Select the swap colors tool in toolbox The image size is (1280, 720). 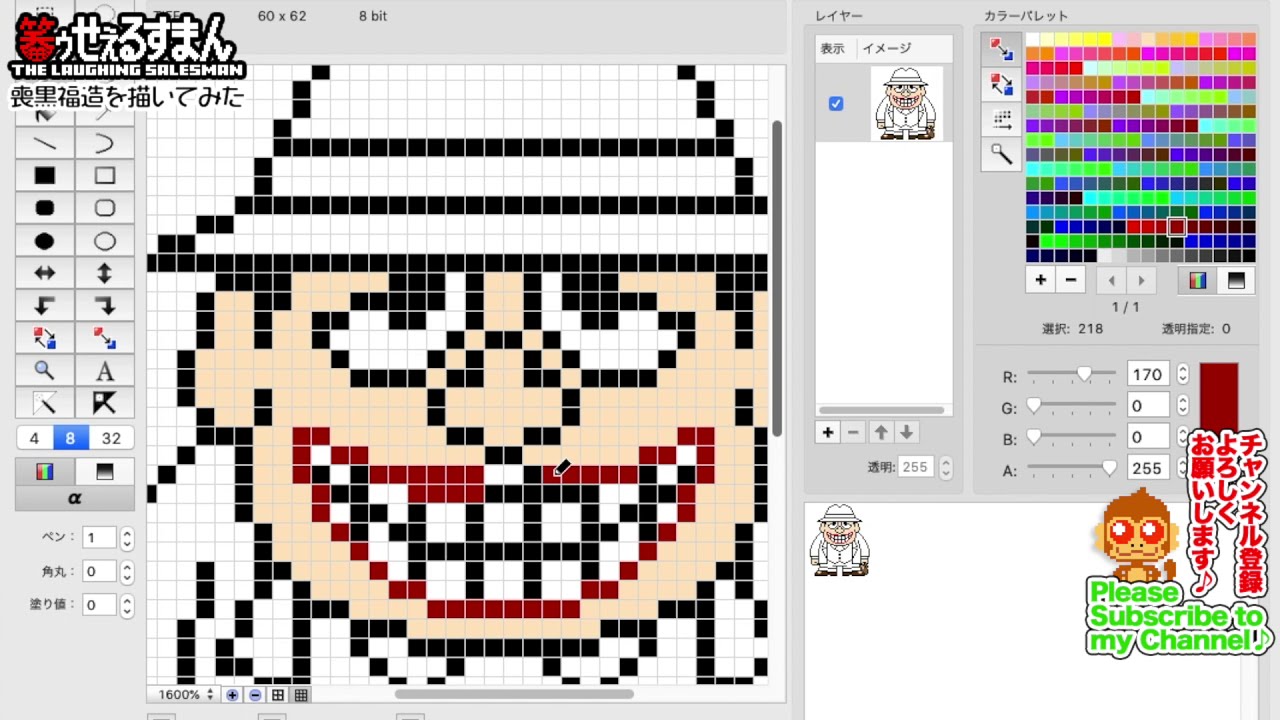point(45,338)
